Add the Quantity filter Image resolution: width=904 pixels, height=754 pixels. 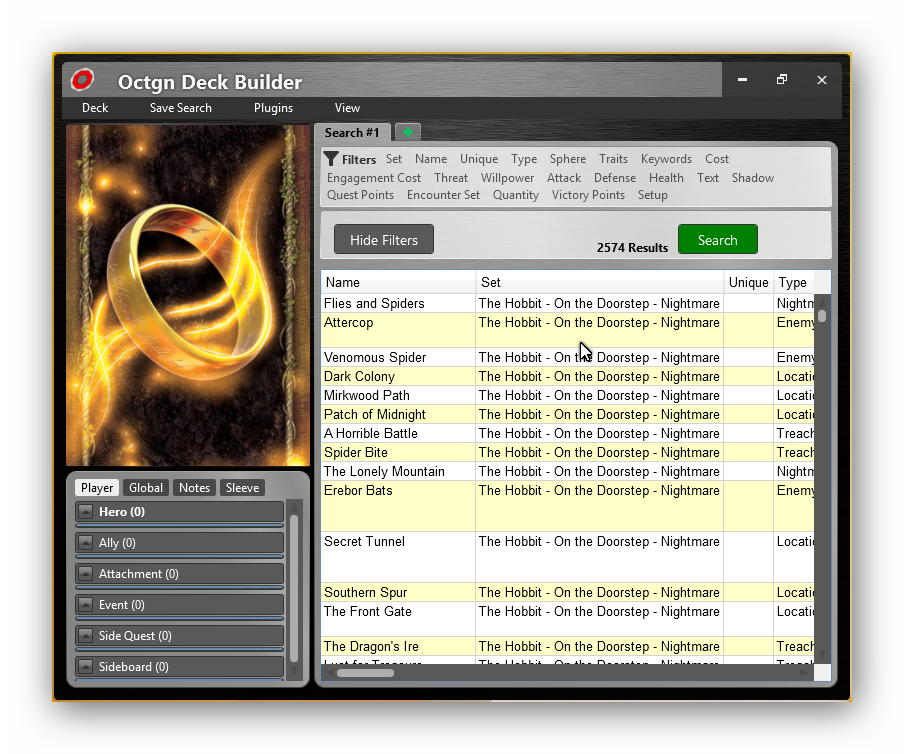pyautogui.click(x=516, y=195)
